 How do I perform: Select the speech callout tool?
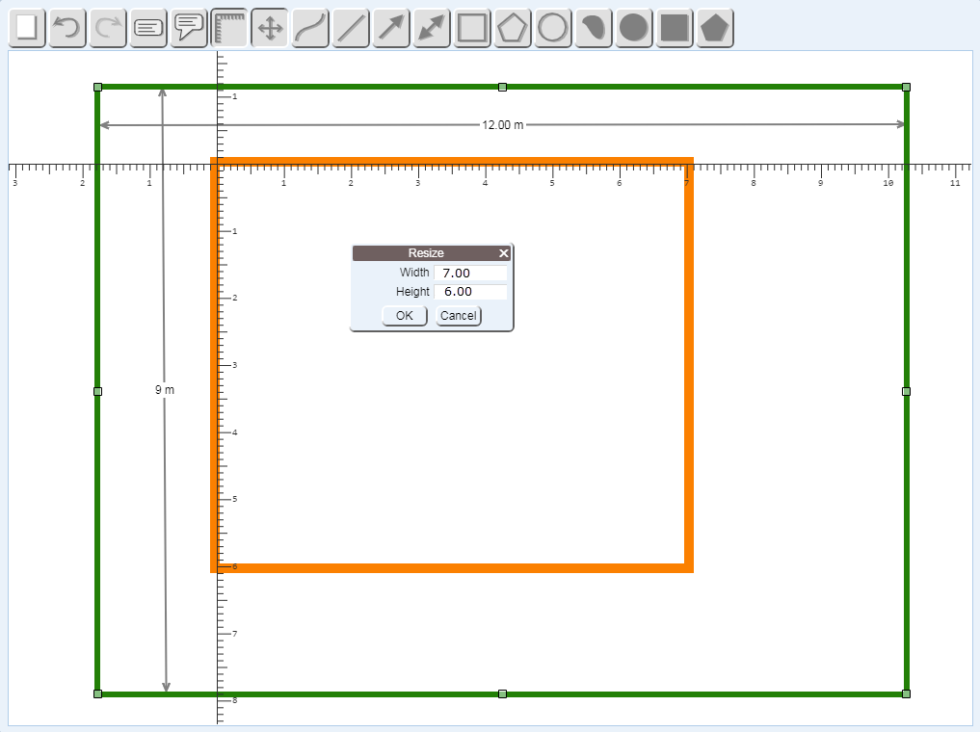click(189, 28)
